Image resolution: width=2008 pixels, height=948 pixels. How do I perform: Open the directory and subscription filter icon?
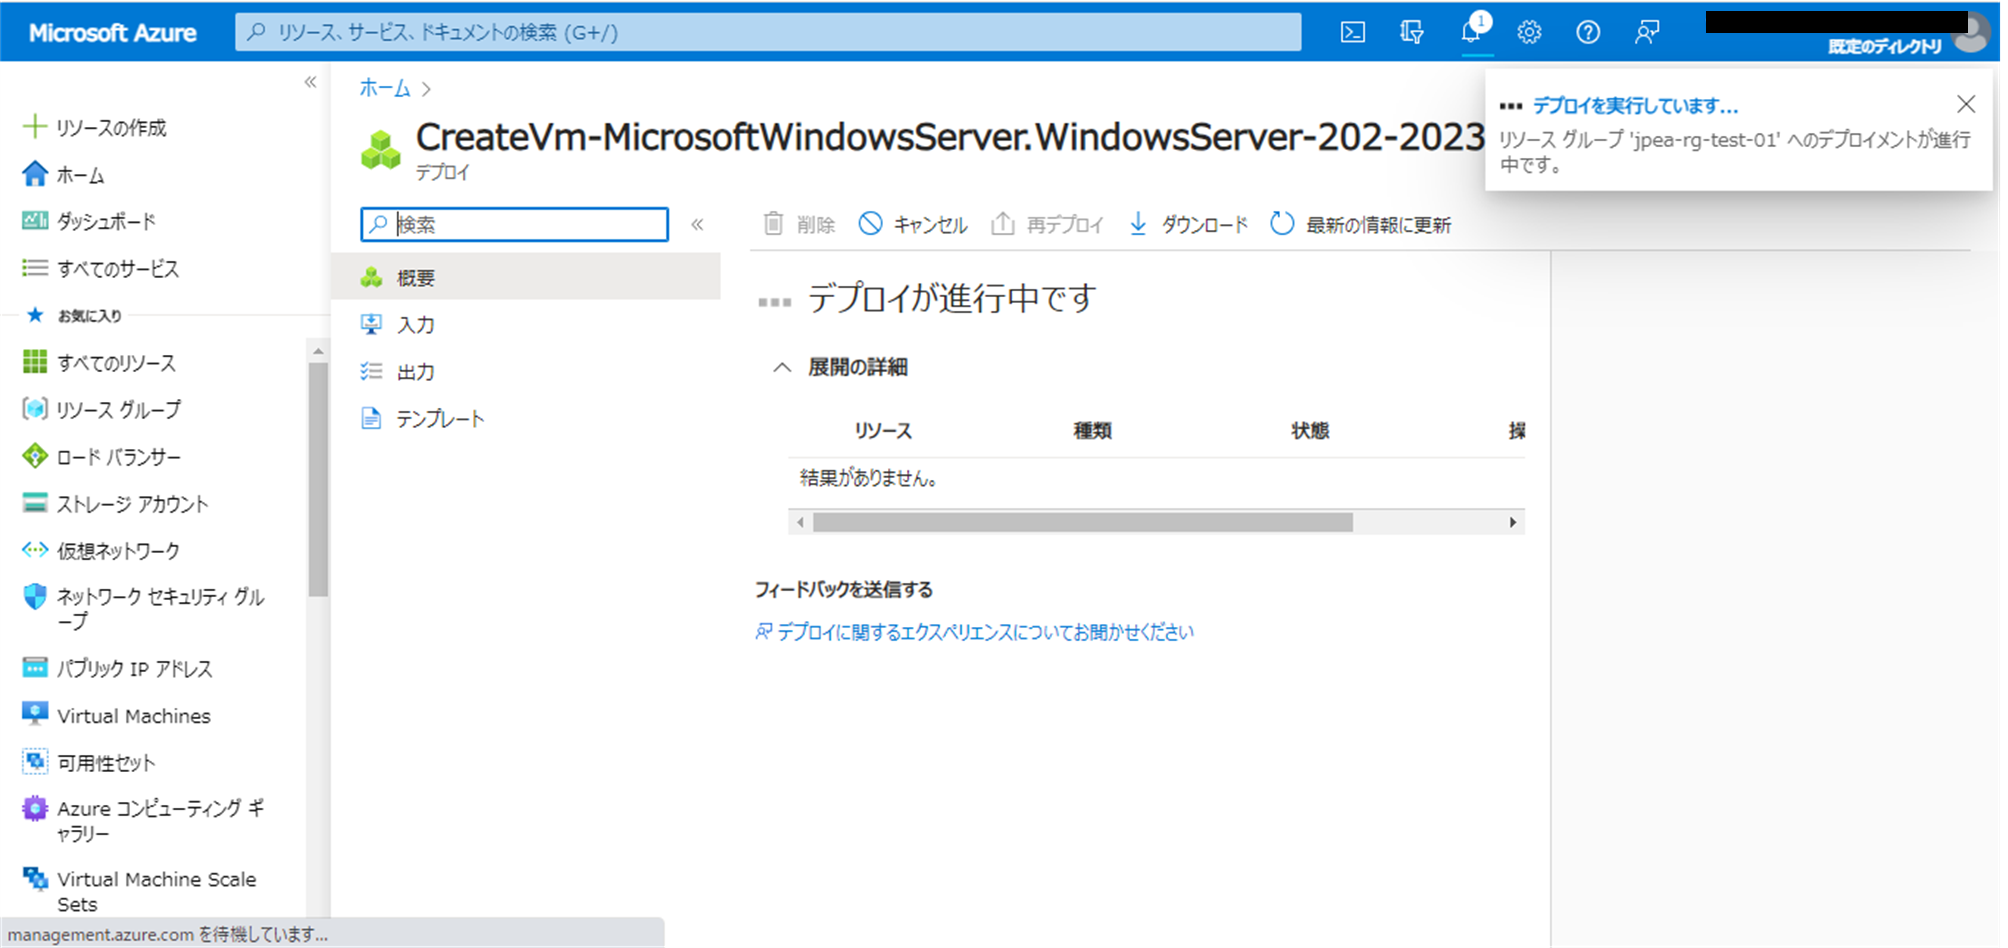click(1411, 32)
